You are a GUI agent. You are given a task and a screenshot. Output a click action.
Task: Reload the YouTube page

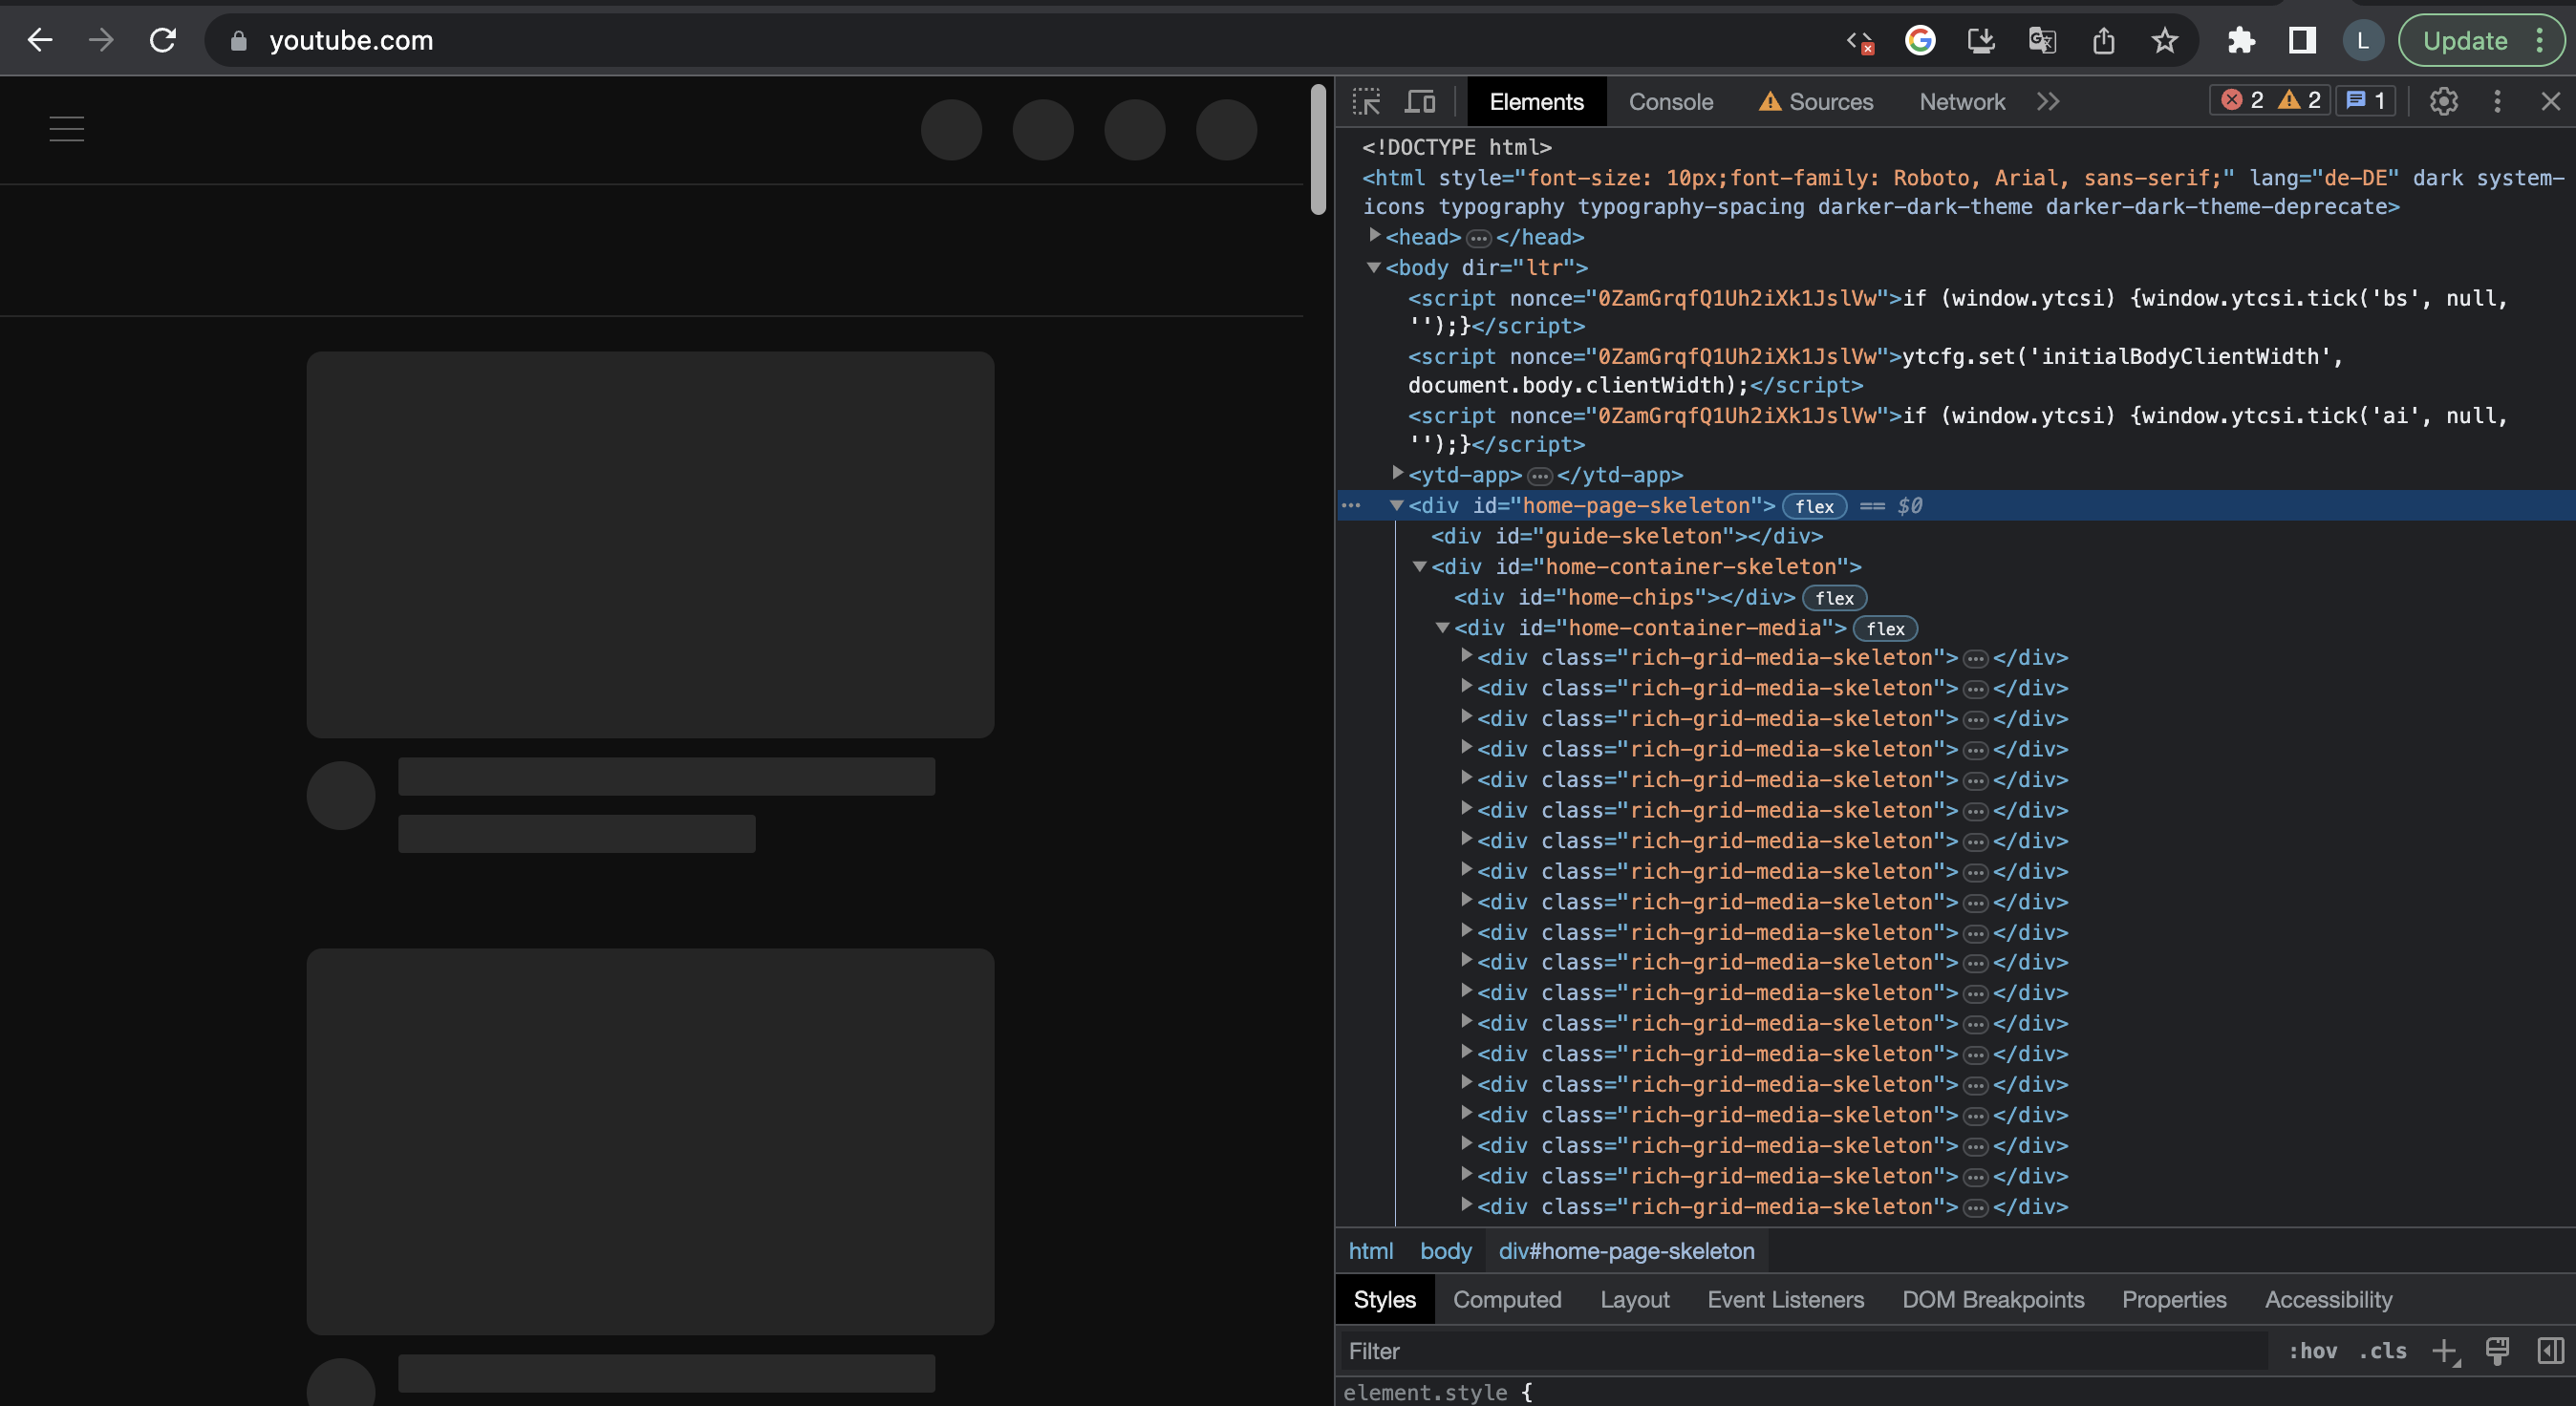pyautogui.click(x=163, y=40)
